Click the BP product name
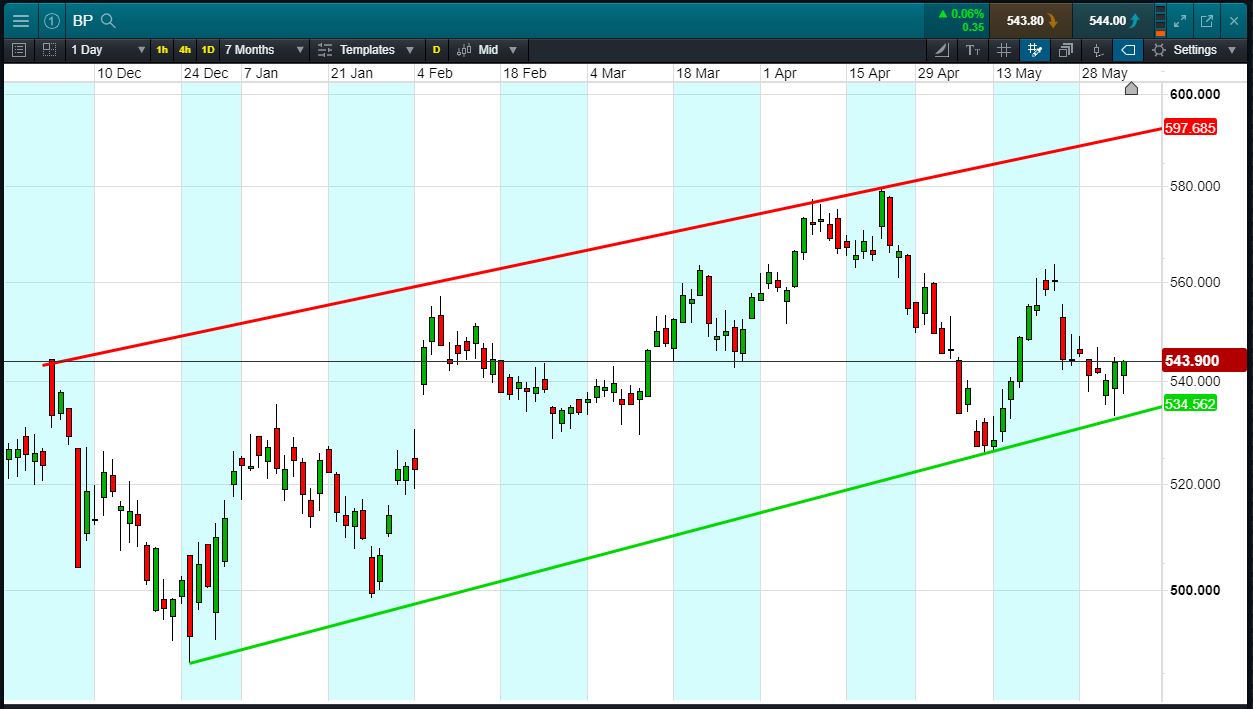 82,20
